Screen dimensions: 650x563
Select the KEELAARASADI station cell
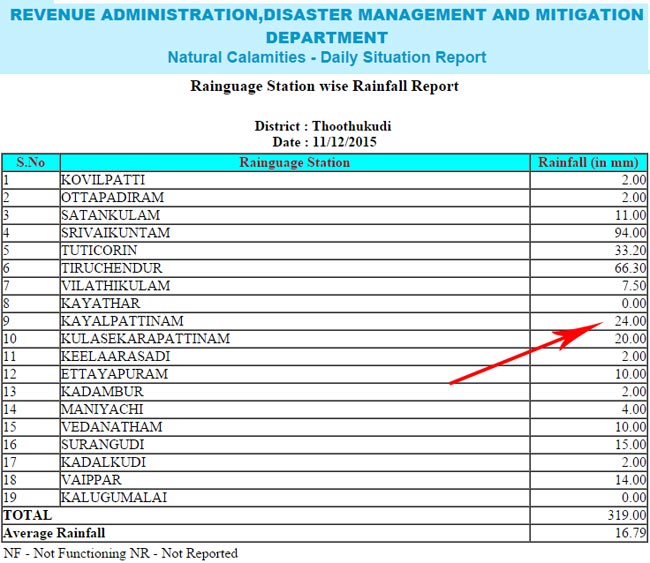[295, 356]
